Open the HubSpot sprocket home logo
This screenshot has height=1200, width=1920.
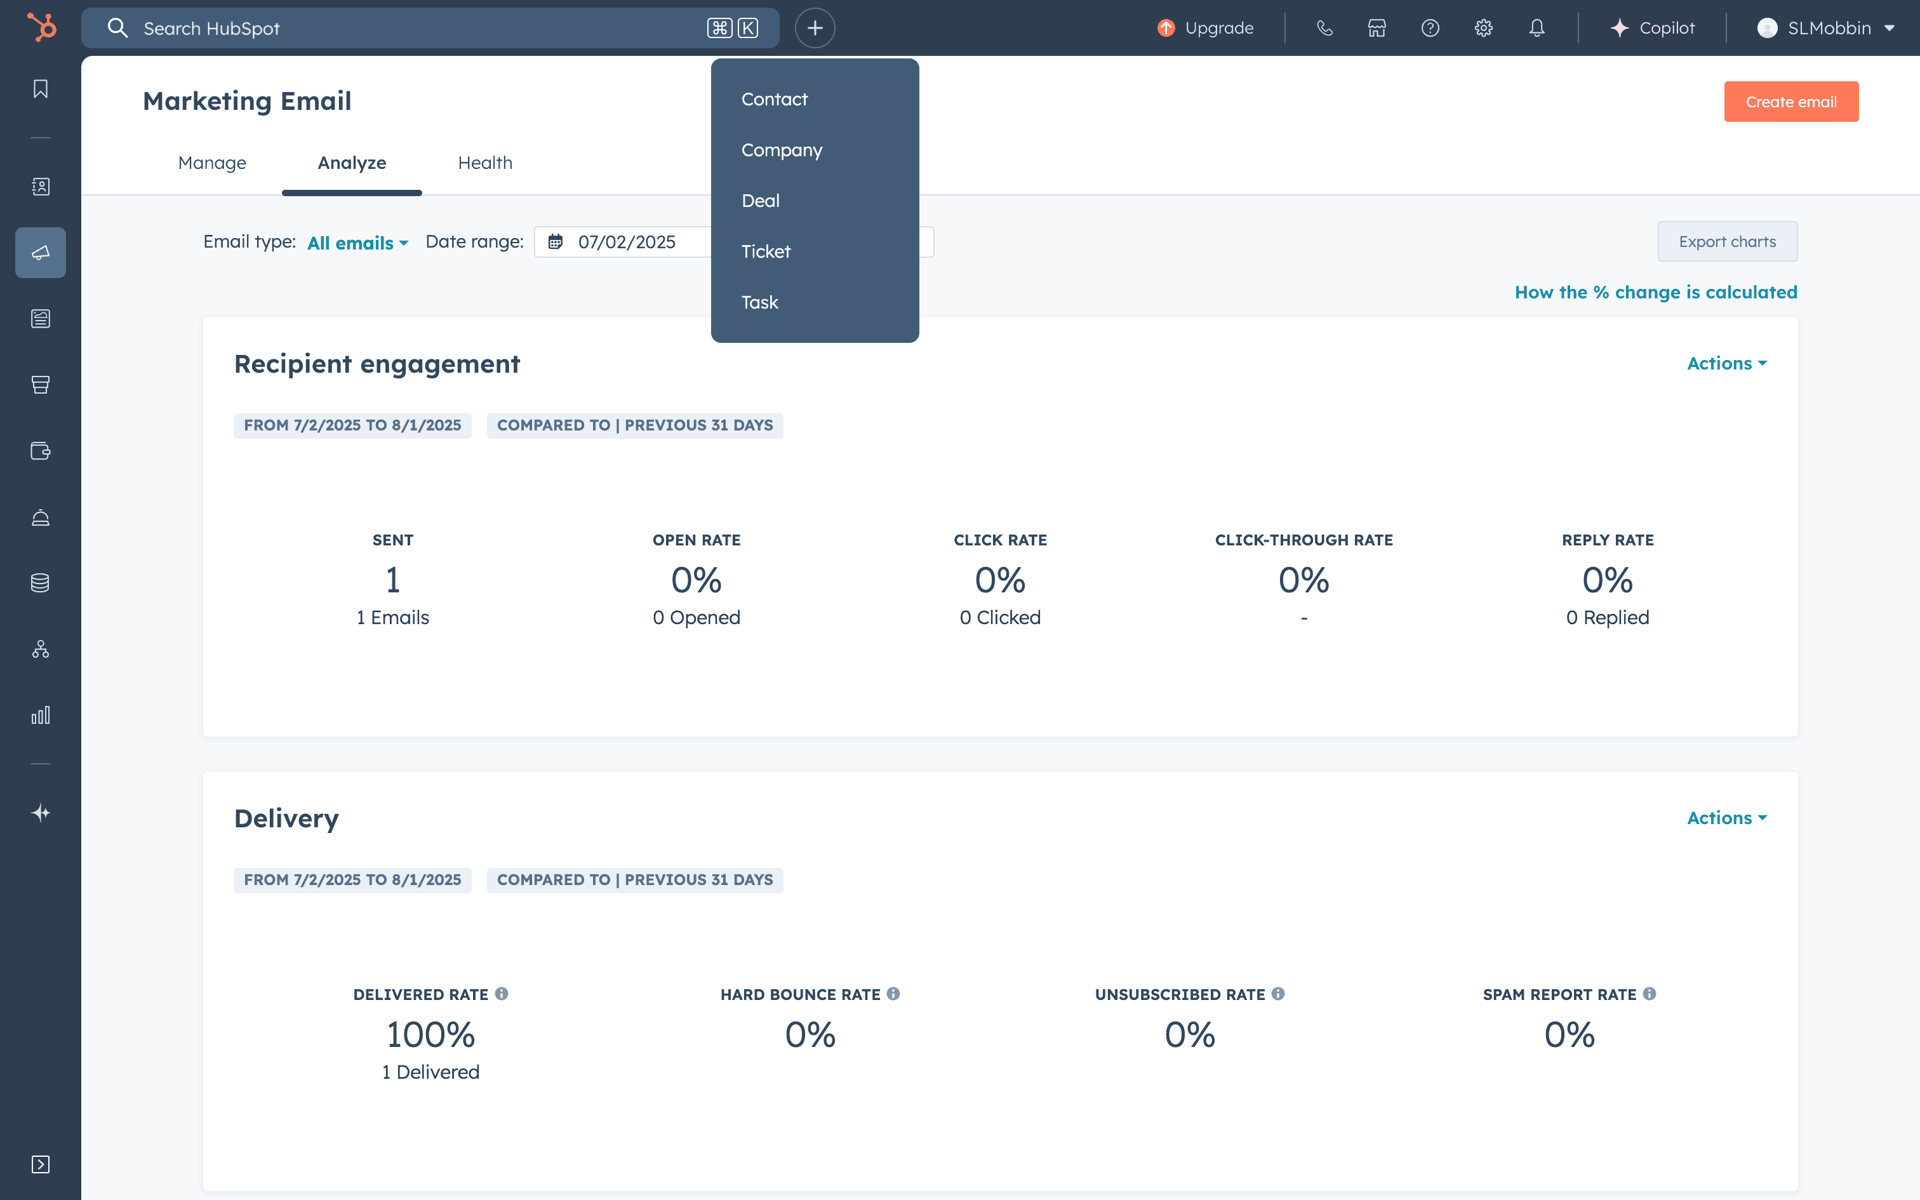pos(41,27)
